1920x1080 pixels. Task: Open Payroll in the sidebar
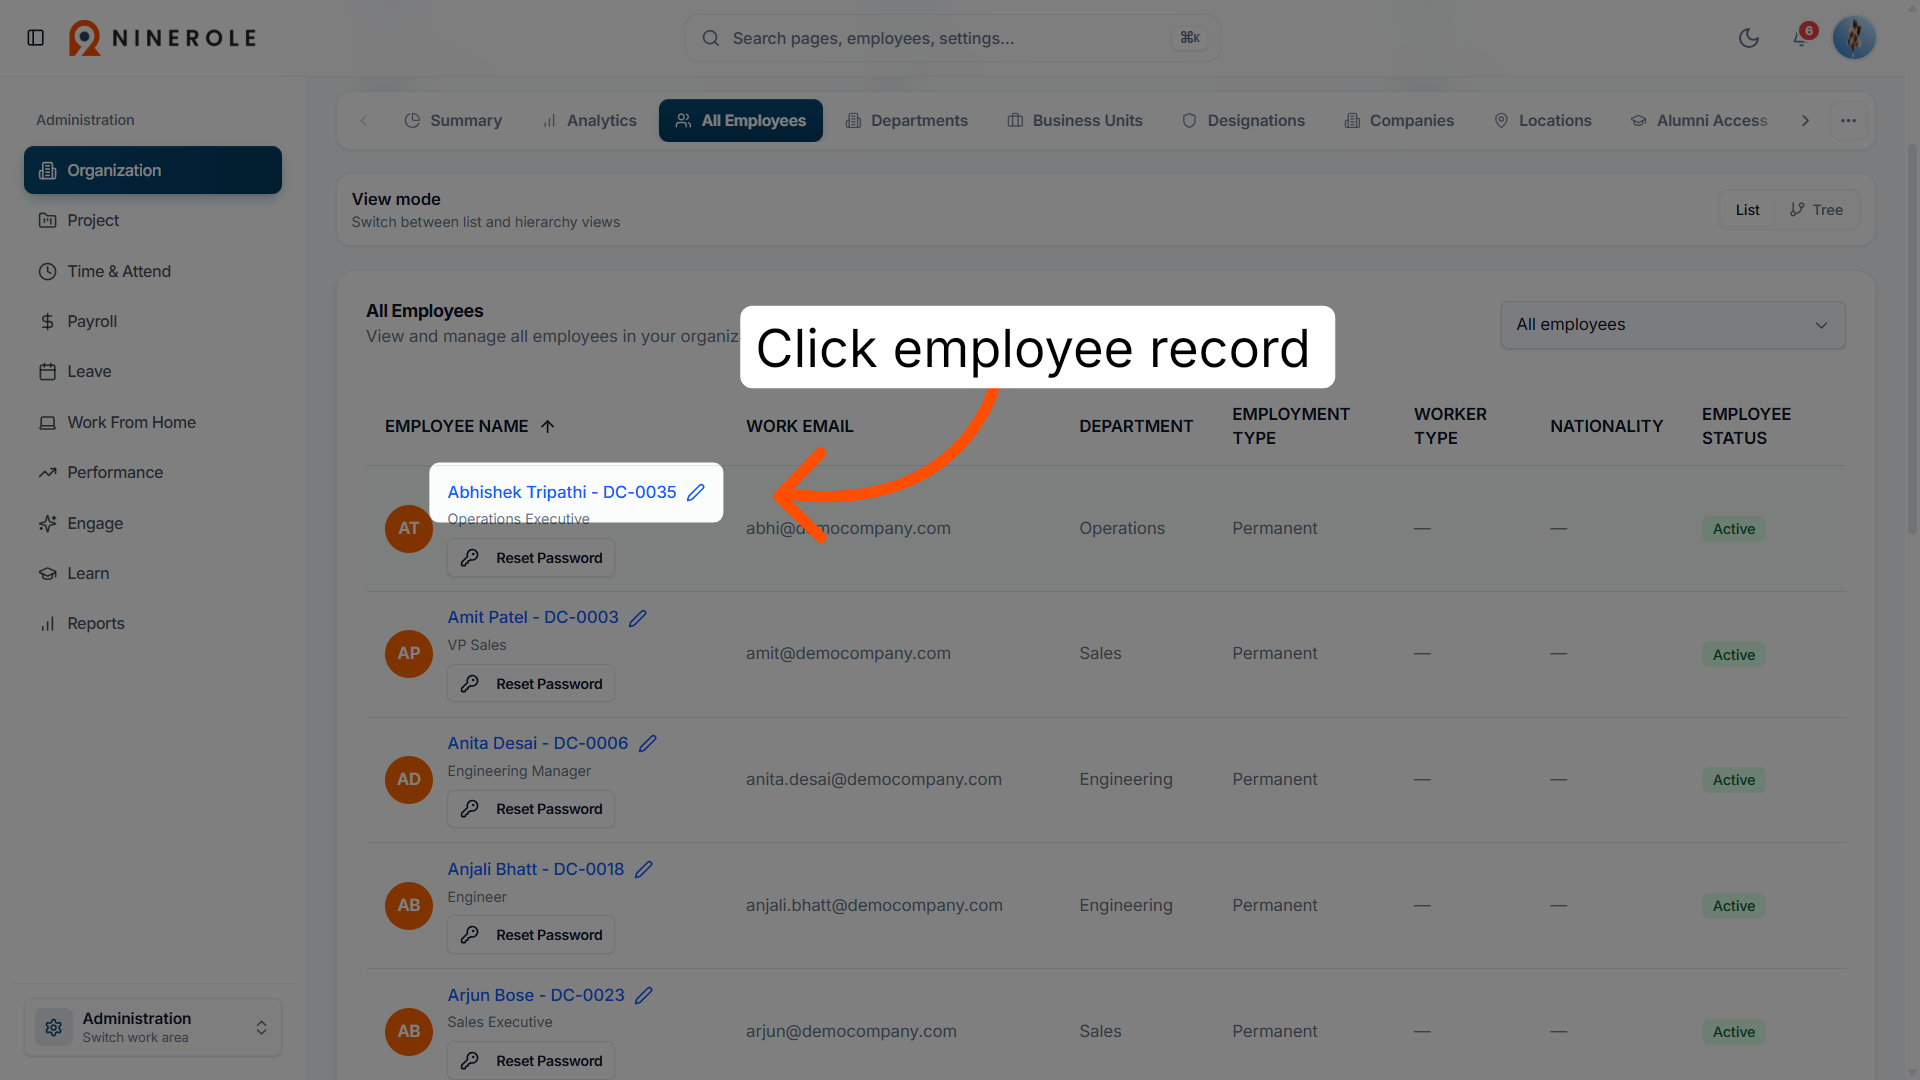pyautogui.click(x=153, y=321)
